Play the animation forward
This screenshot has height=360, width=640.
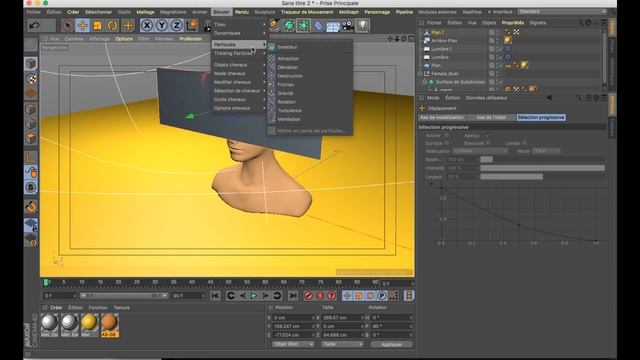point(254,296)
